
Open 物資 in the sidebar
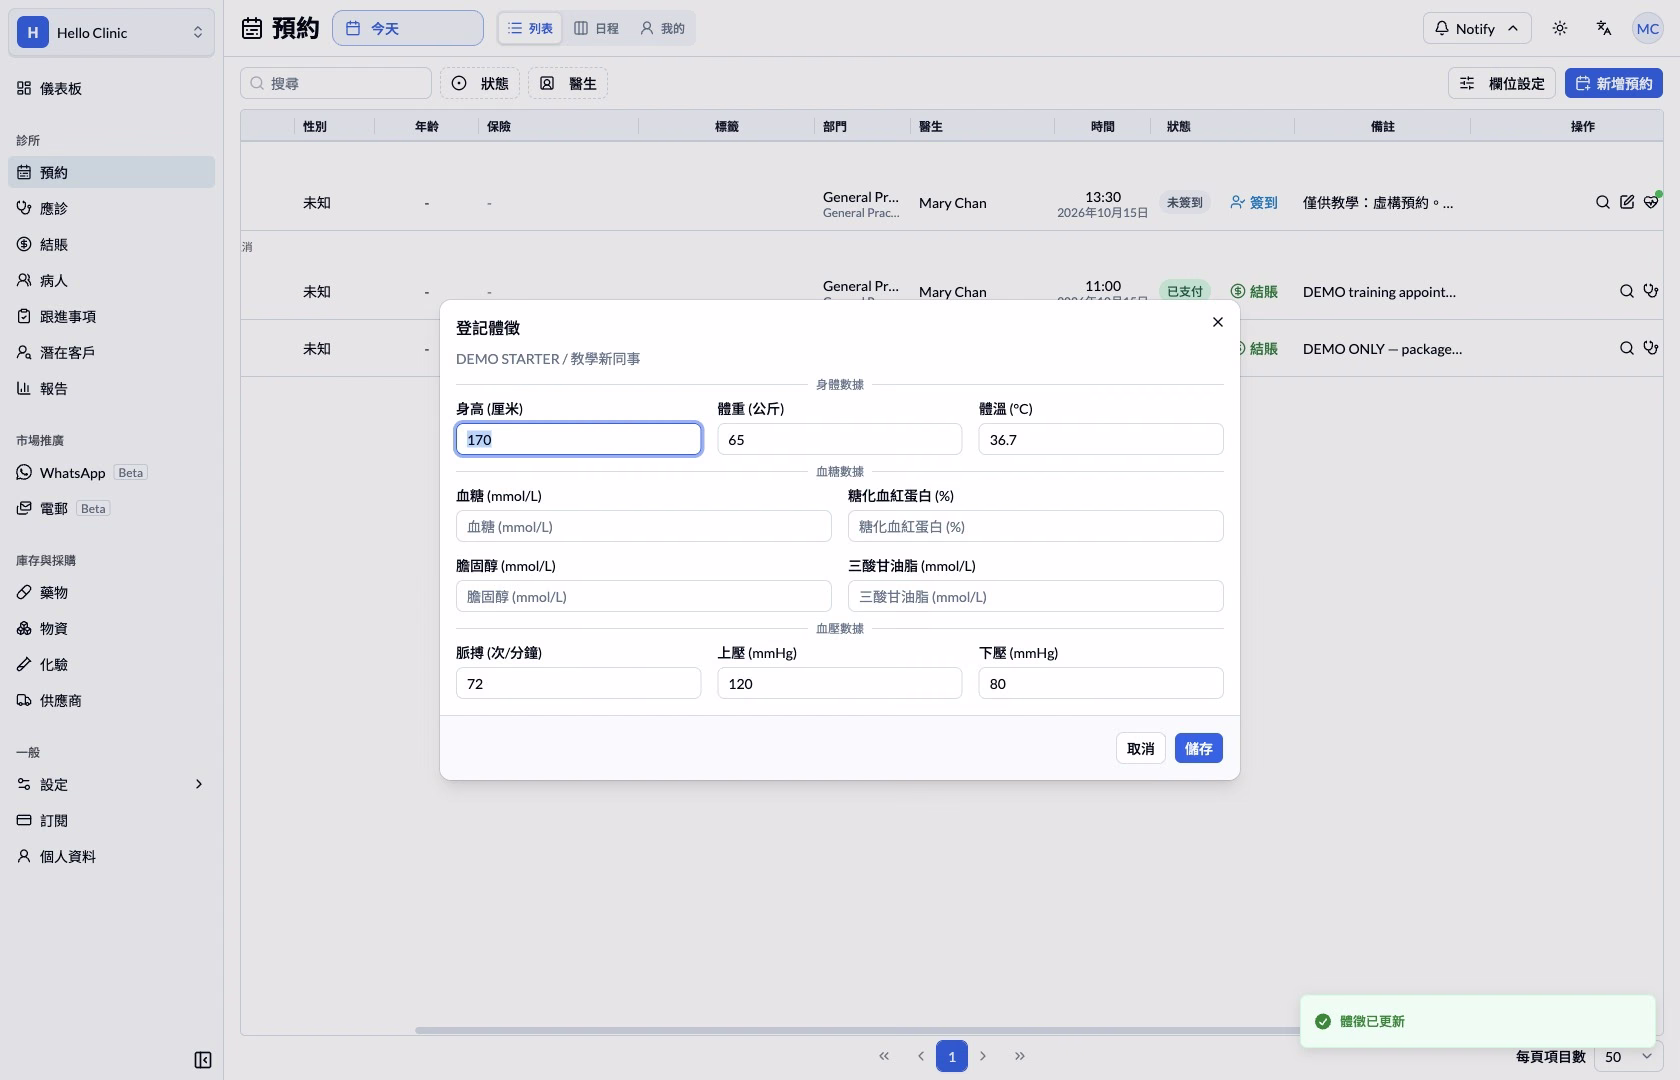tap(111, 628)
